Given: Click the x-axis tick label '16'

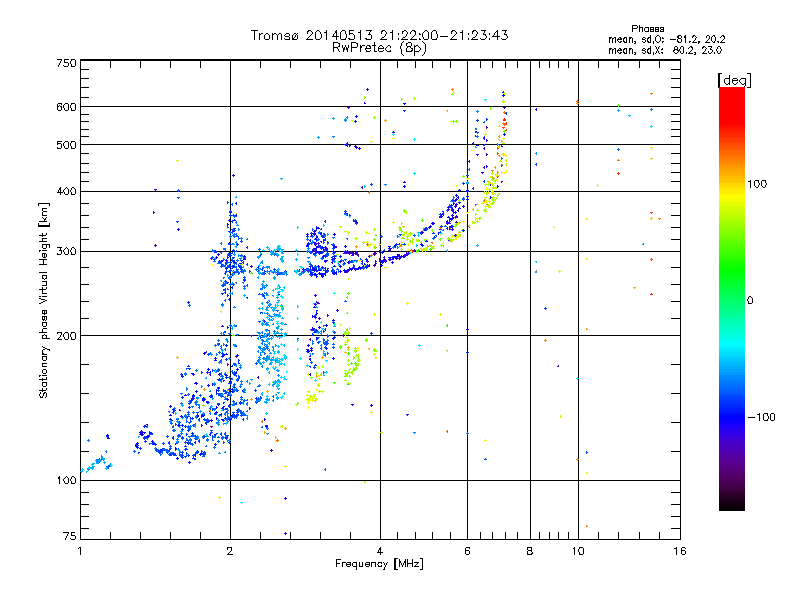Looking at the screenshot, I should (x=680, y=551).
